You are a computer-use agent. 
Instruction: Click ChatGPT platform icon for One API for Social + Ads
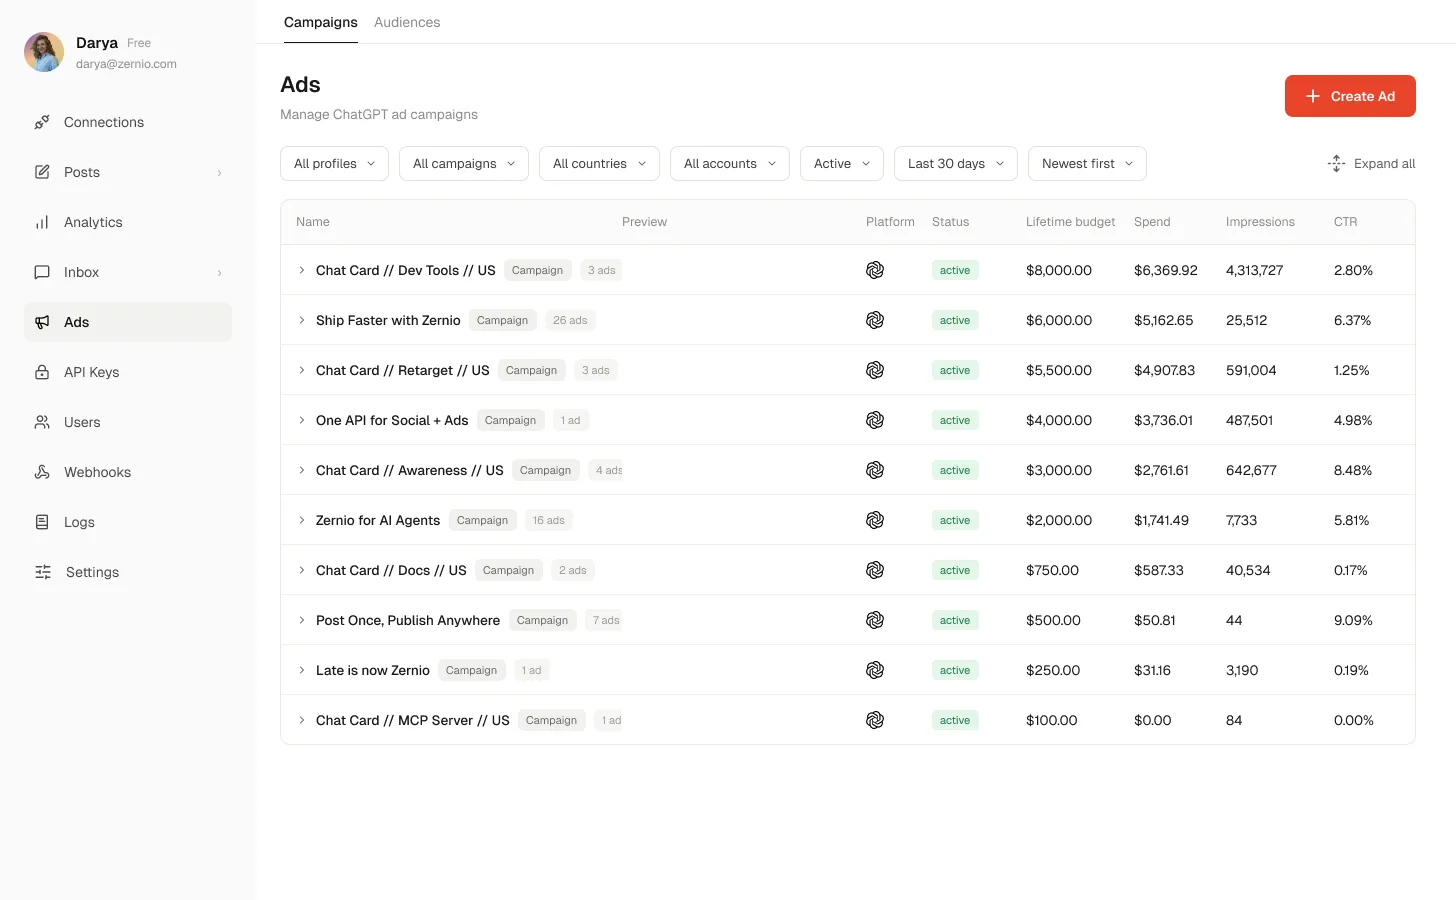click(875, 420)
